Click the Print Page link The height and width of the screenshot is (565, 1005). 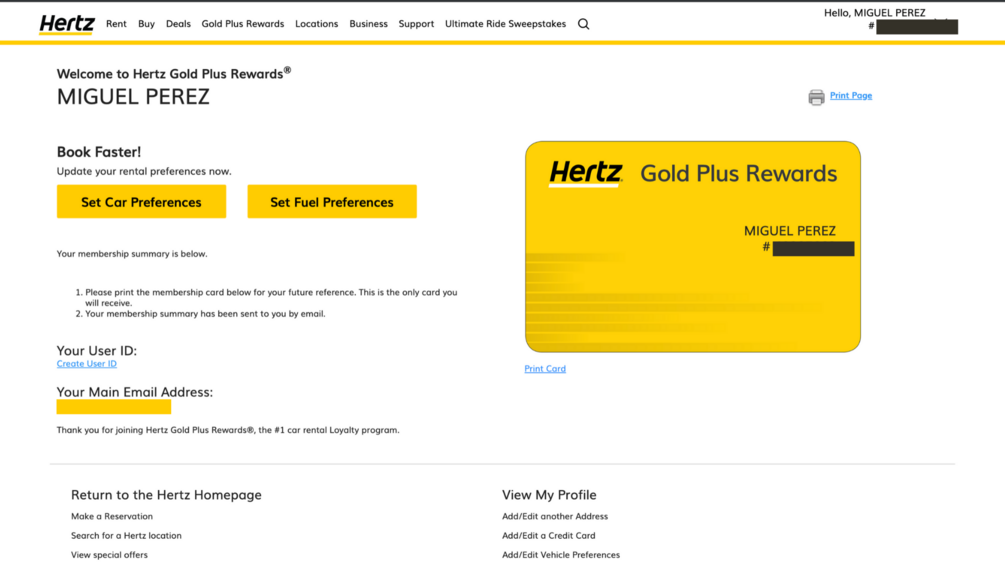851,95
